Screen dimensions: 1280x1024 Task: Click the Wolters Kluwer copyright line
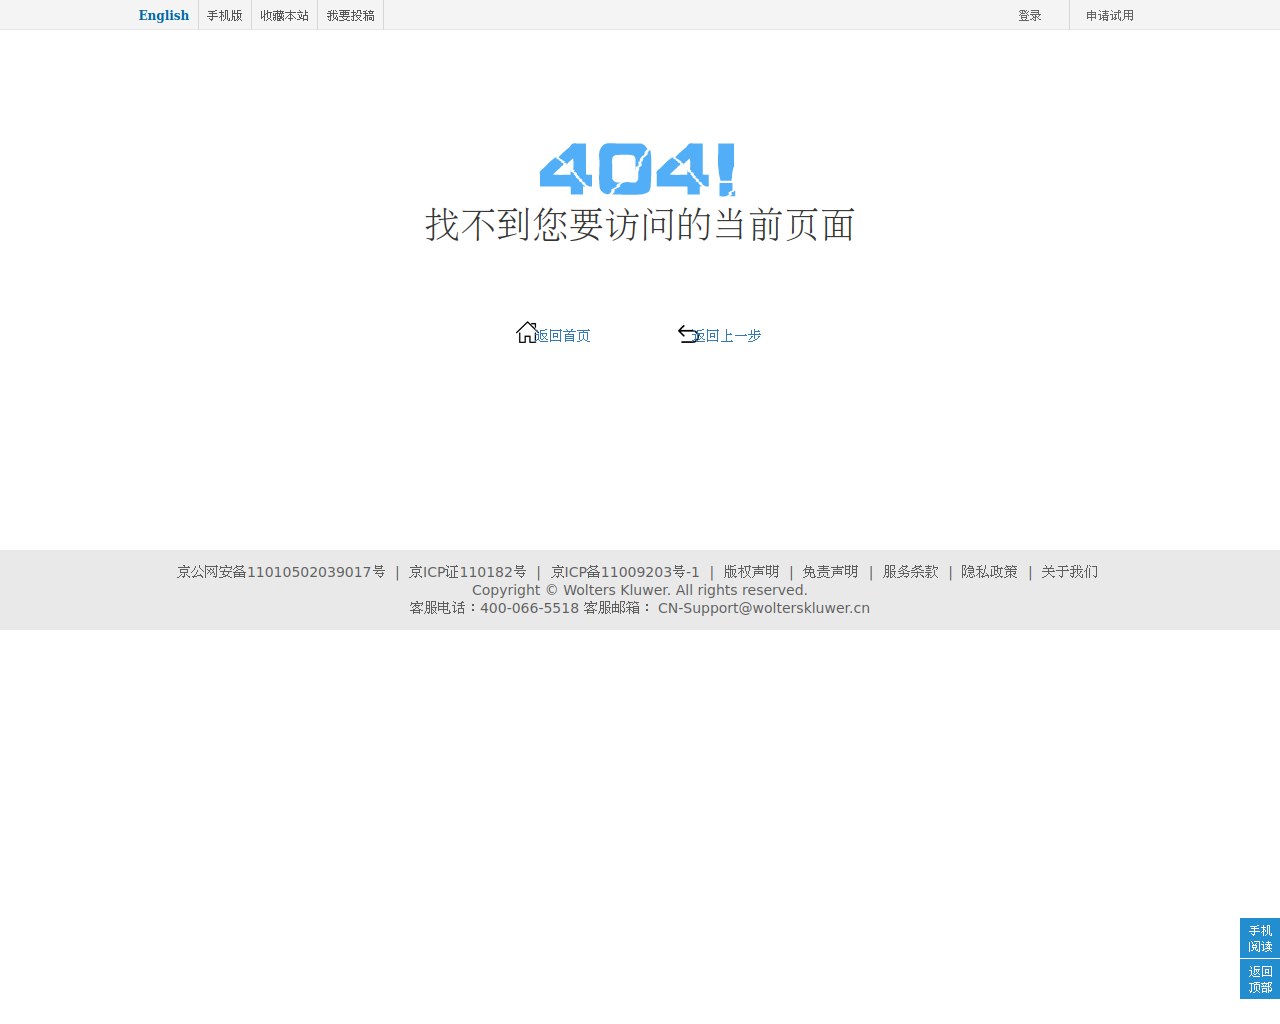coord(640,590)
